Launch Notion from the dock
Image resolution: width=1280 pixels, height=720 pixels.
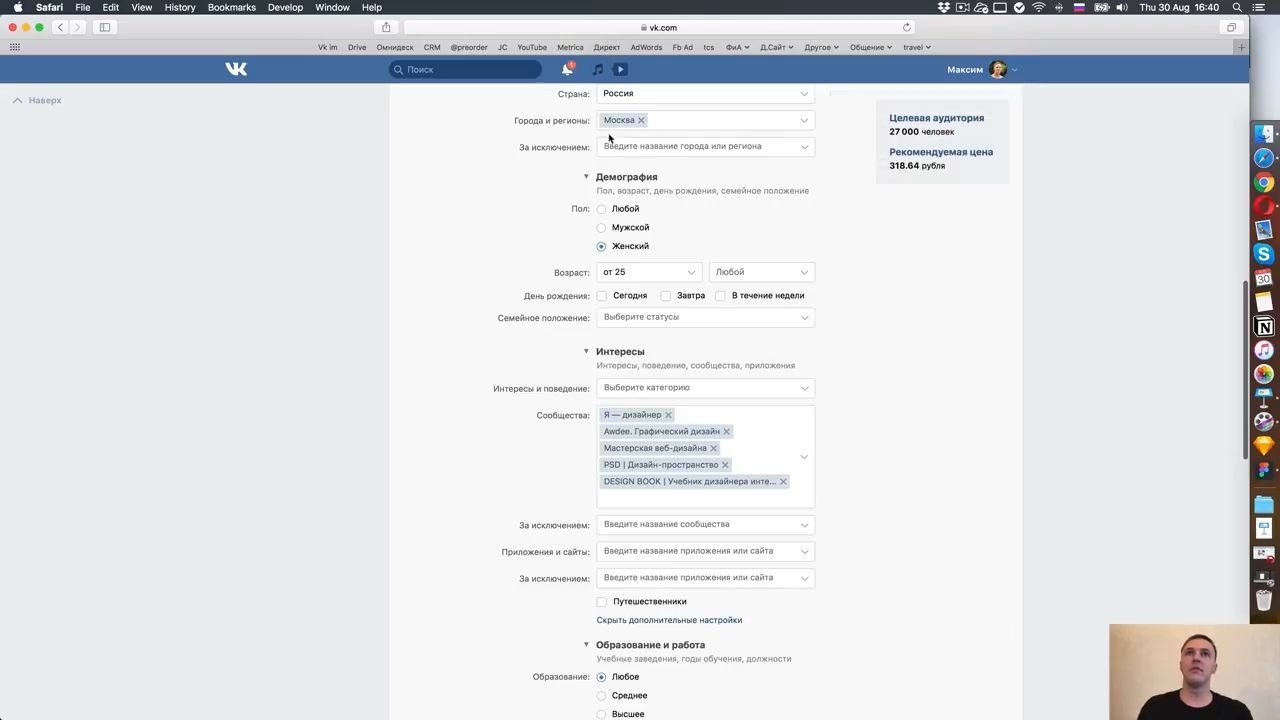point(1264,326)
